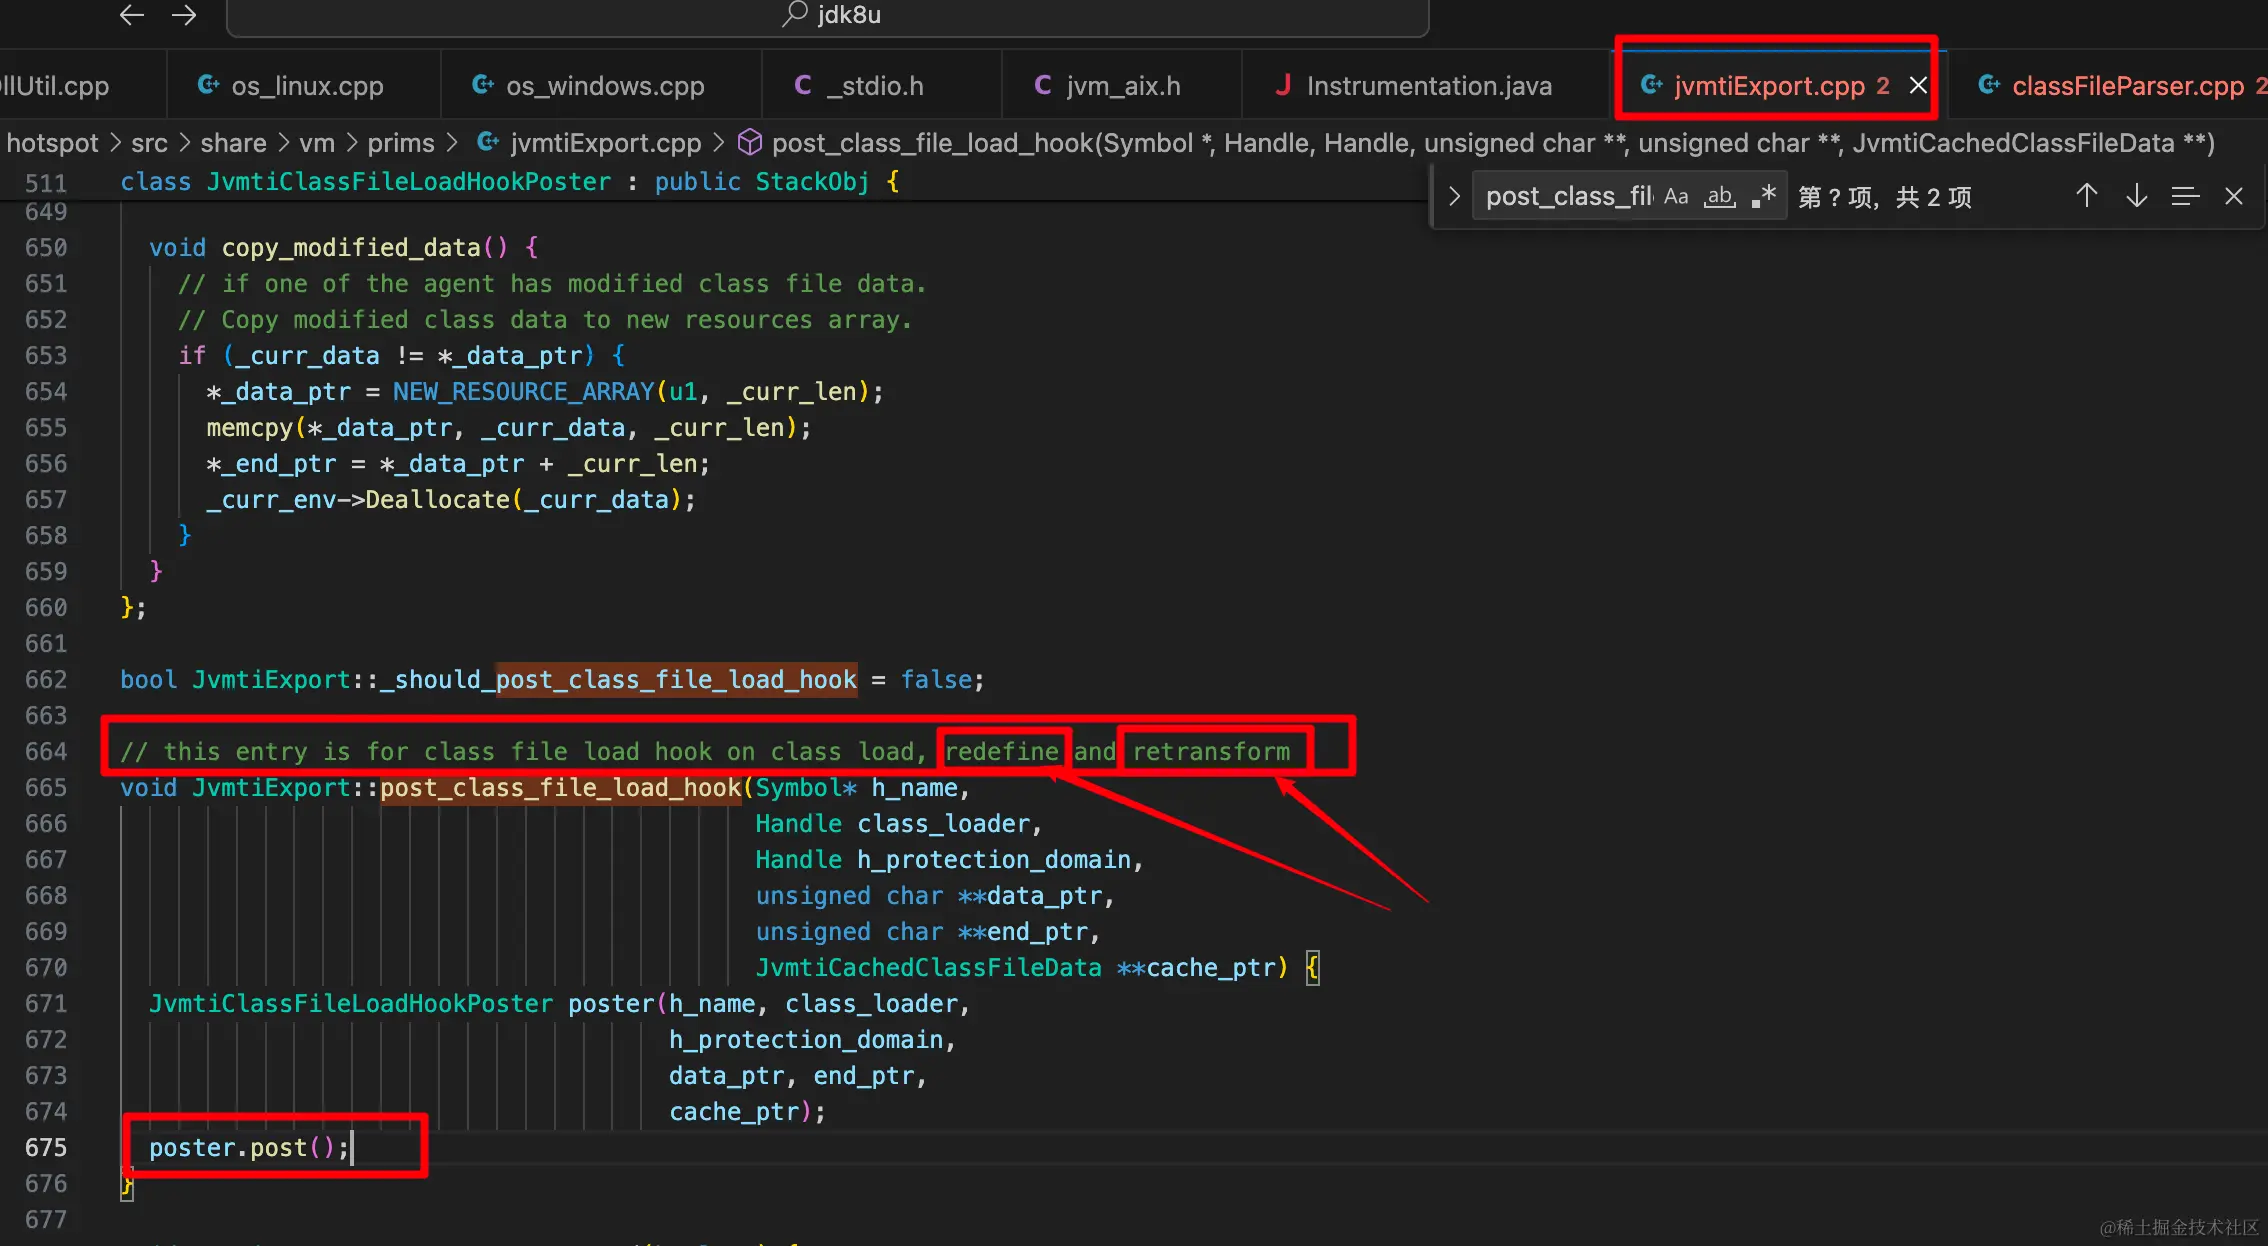Screen dimensions: 2268x1246
Task: Close the jvmtiExport.cpp tab
Action: 1918,86
